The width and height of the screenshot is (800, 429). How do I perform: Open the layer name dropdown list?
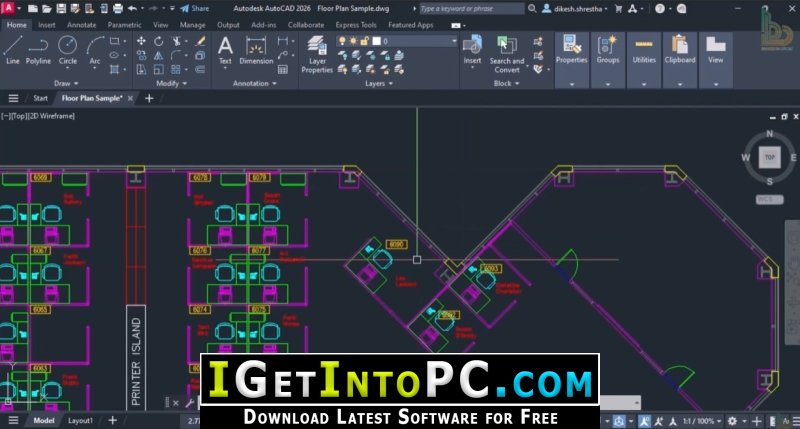pyautogui.click(x=454, y=41)
